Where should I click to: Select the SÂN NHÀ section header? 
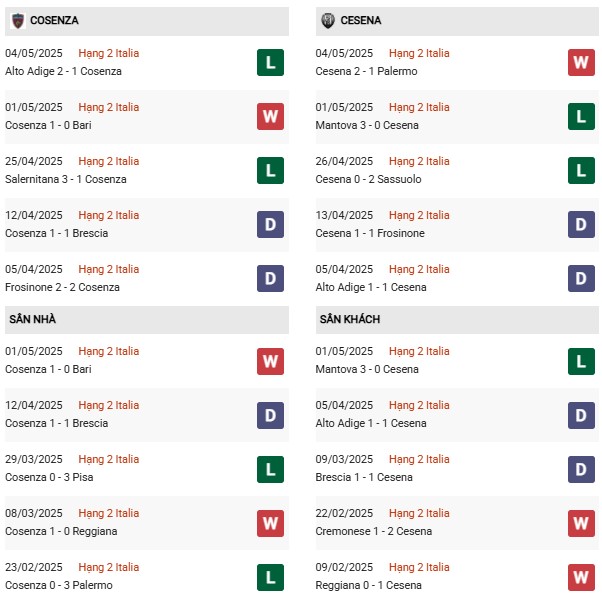point(147,320)
